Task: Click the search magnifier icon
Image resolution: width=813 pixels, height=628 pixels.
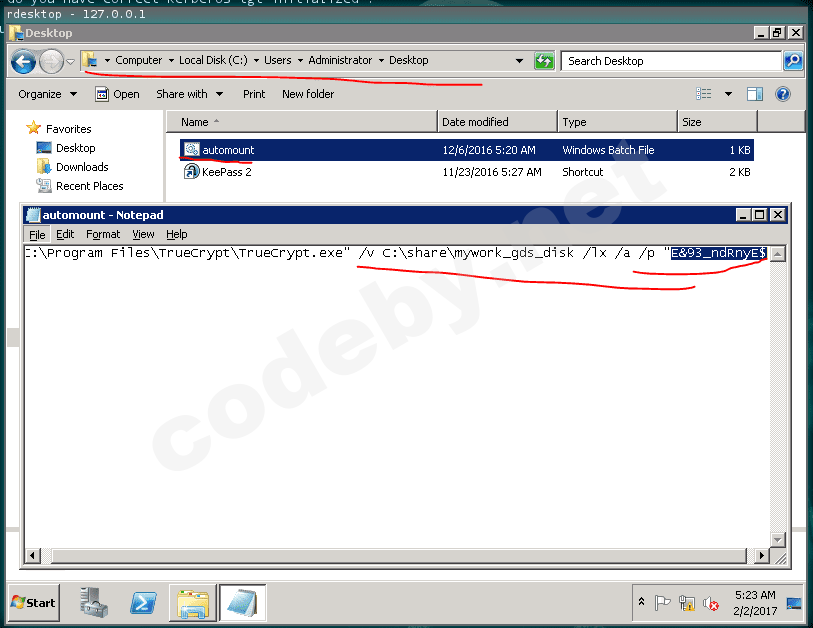Action: [793, 61]
